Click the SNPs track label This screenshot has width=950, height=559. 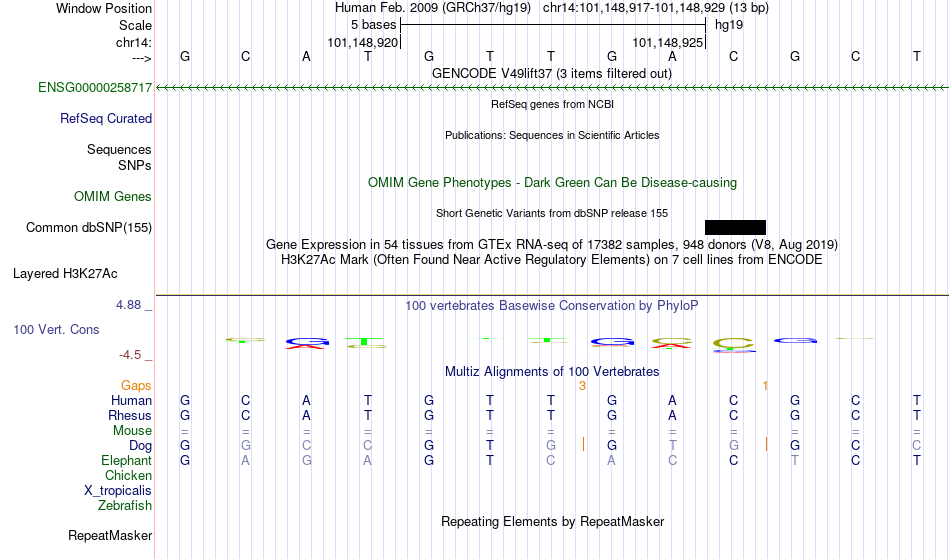pos(135,165)
